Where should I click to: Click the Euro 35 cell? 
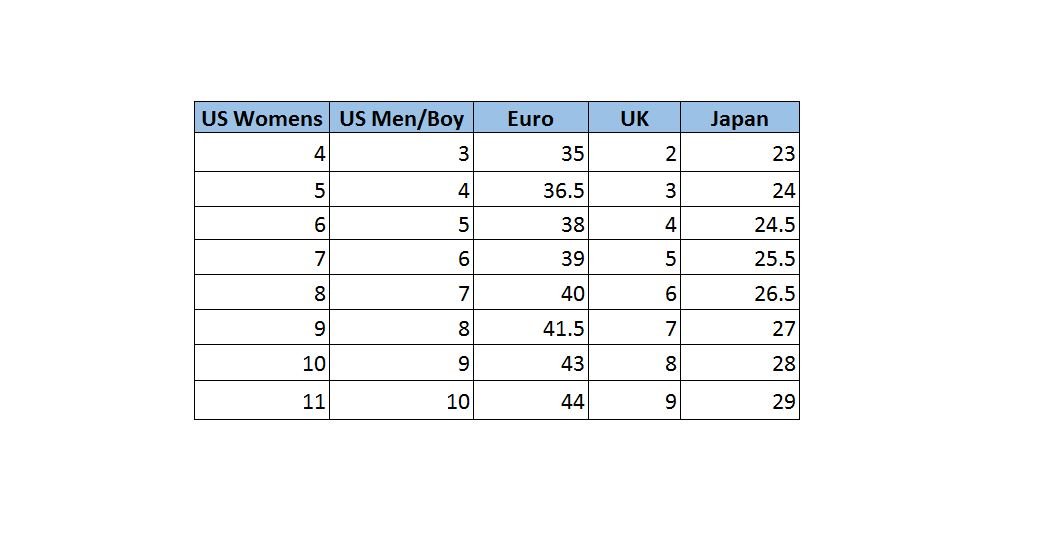pos(531,154)
